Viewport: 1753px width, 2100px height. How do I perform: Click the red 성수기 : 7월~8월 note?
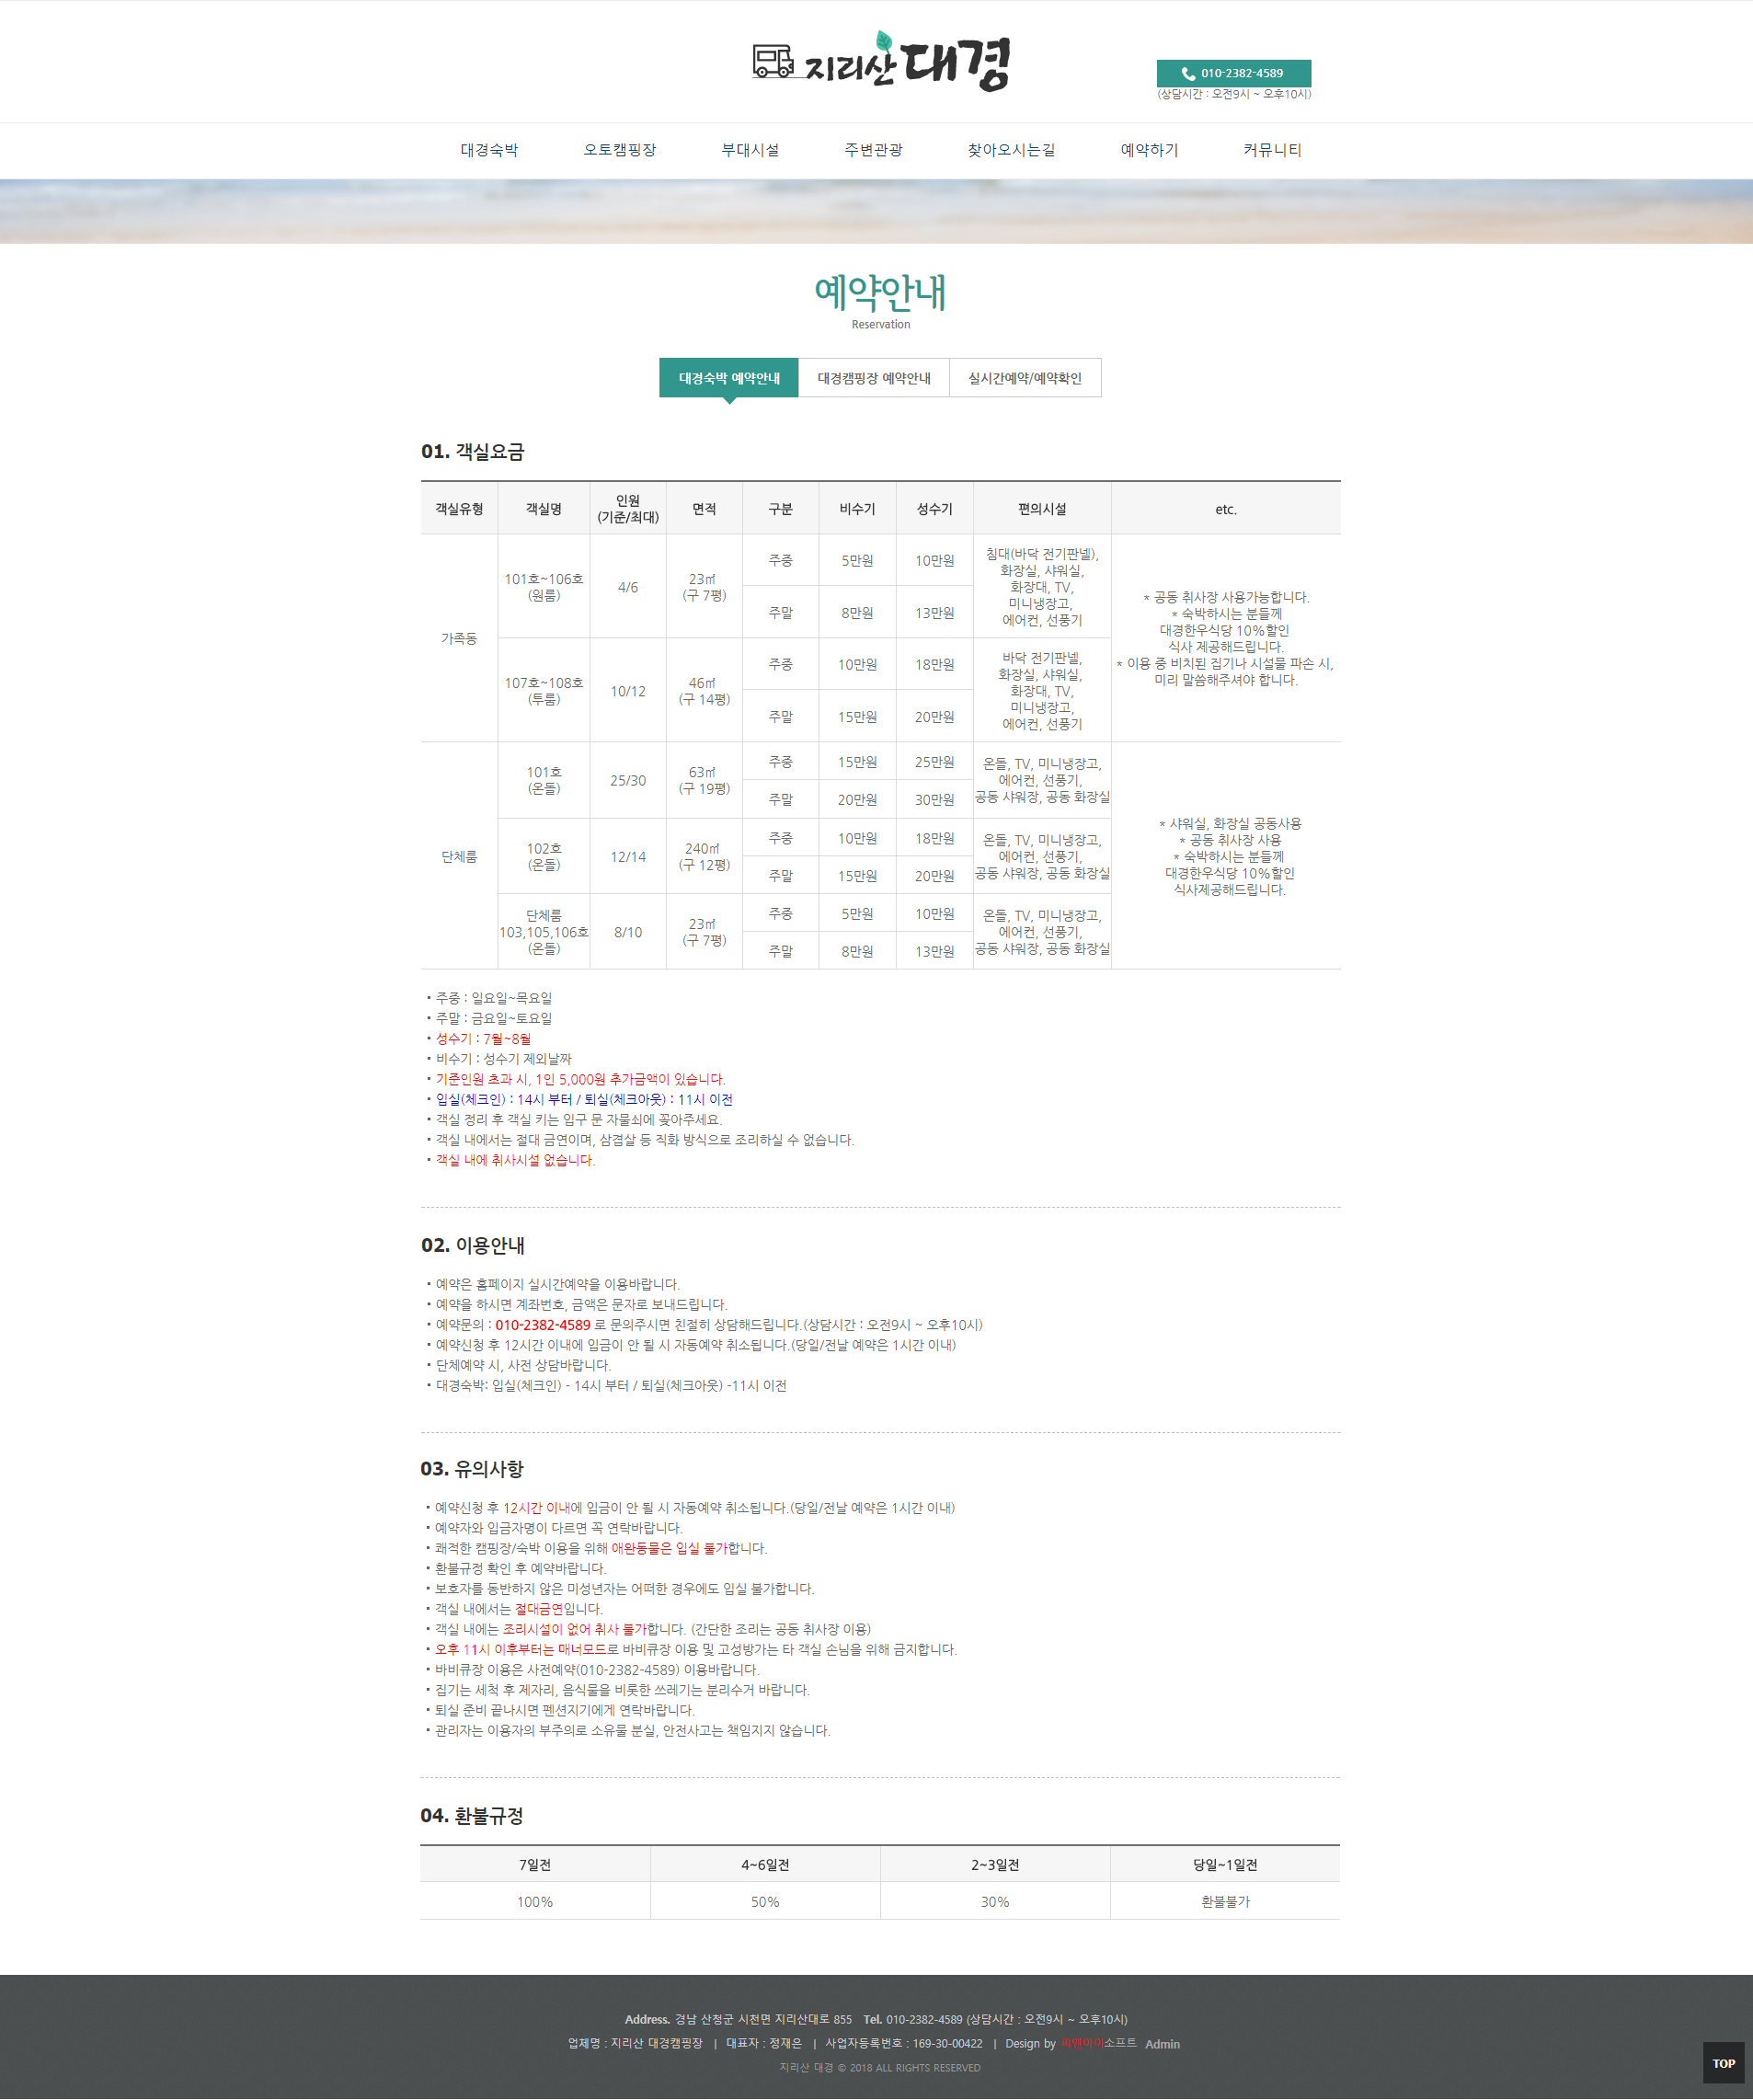pyautogui.click(x=483, y=1039)
